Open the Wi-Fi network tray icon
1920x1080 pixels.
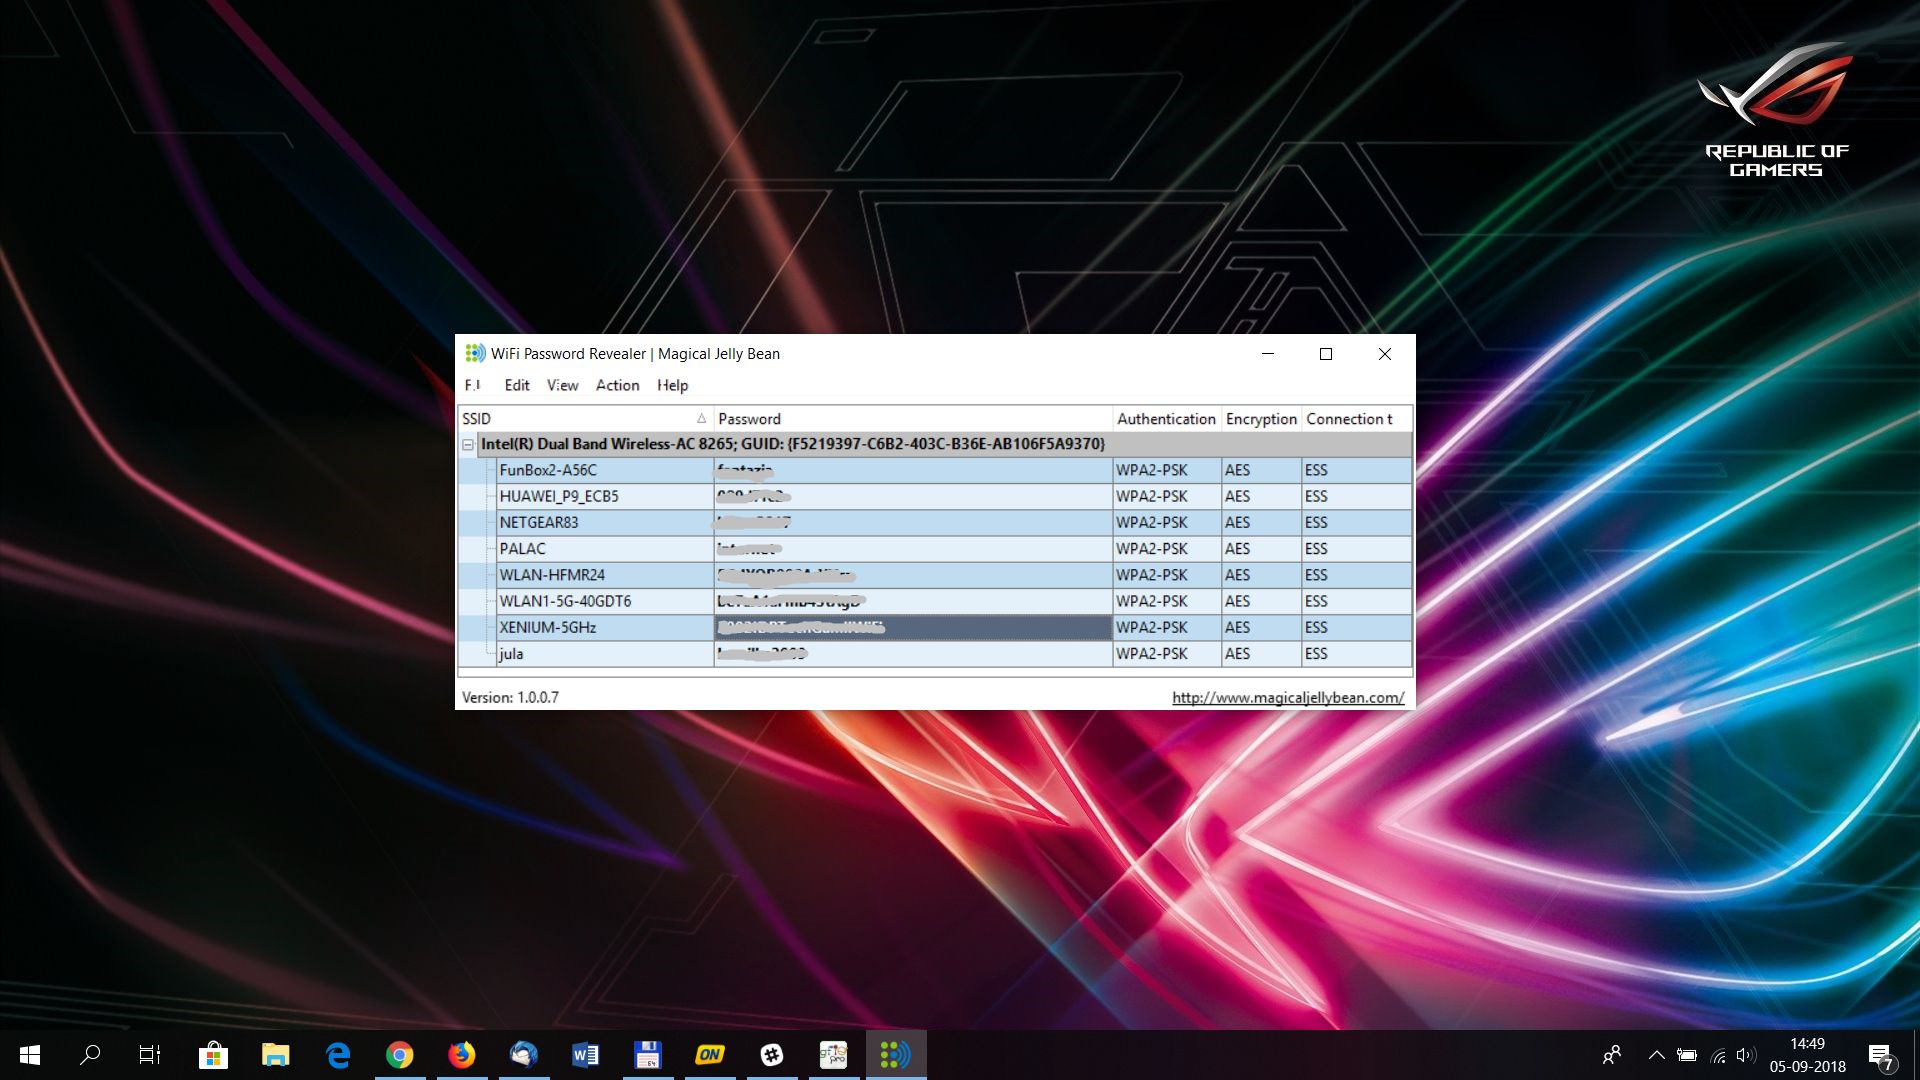click(x=1718, y=1055)
